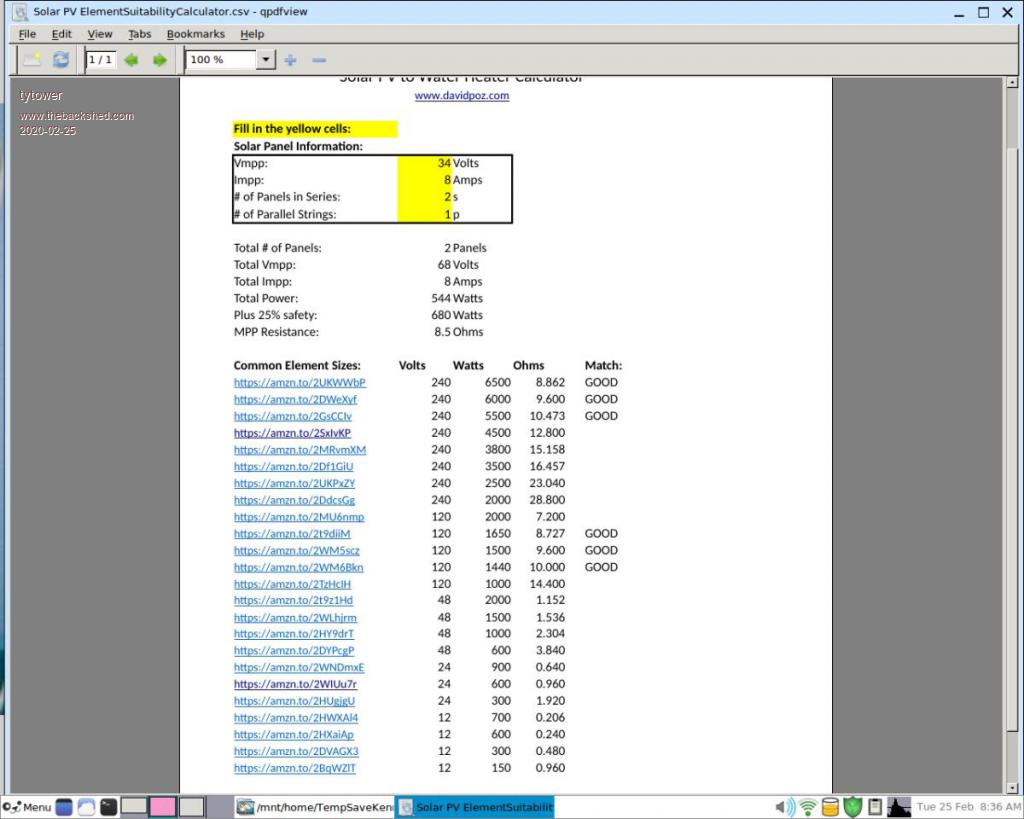The height and width of the screenshot is (819, 1024).
Task: Open the Bookmarks menu
Action: 196,34
